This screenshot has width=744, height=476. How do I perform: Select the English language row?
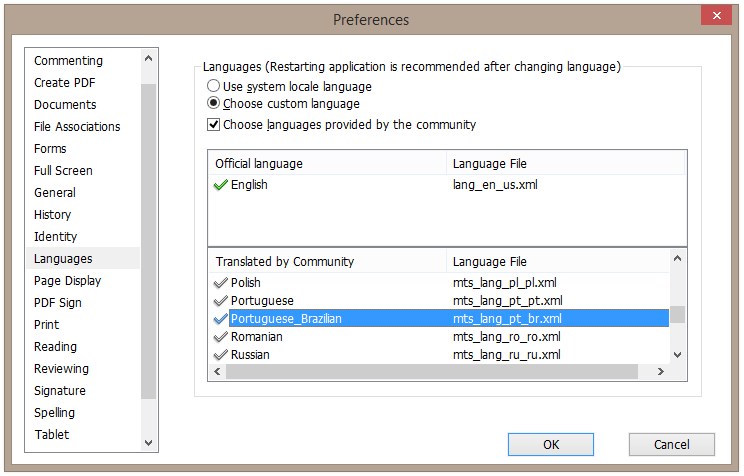click(x=447, y=185)
